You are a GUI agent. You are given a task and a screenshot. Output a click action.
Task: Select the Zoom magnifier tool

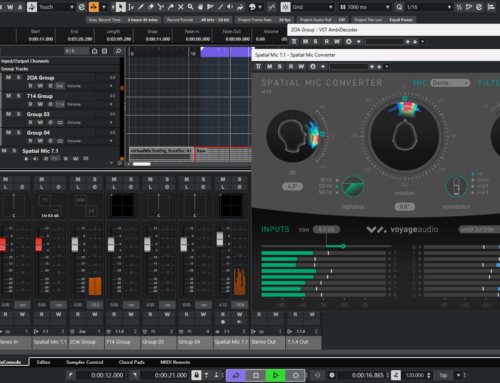point(190,7)
